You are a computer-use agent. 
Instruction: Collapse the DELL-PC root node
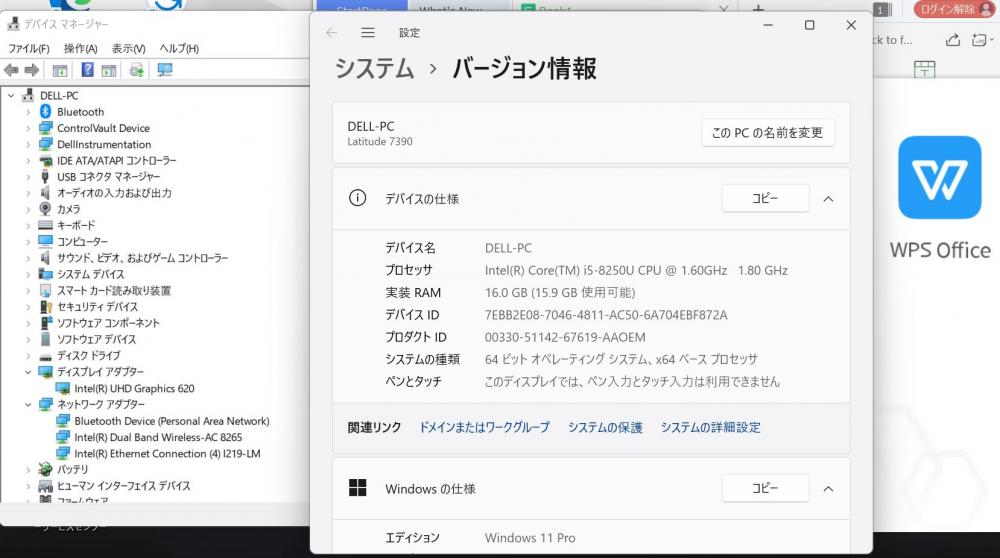tap(11, 96)
